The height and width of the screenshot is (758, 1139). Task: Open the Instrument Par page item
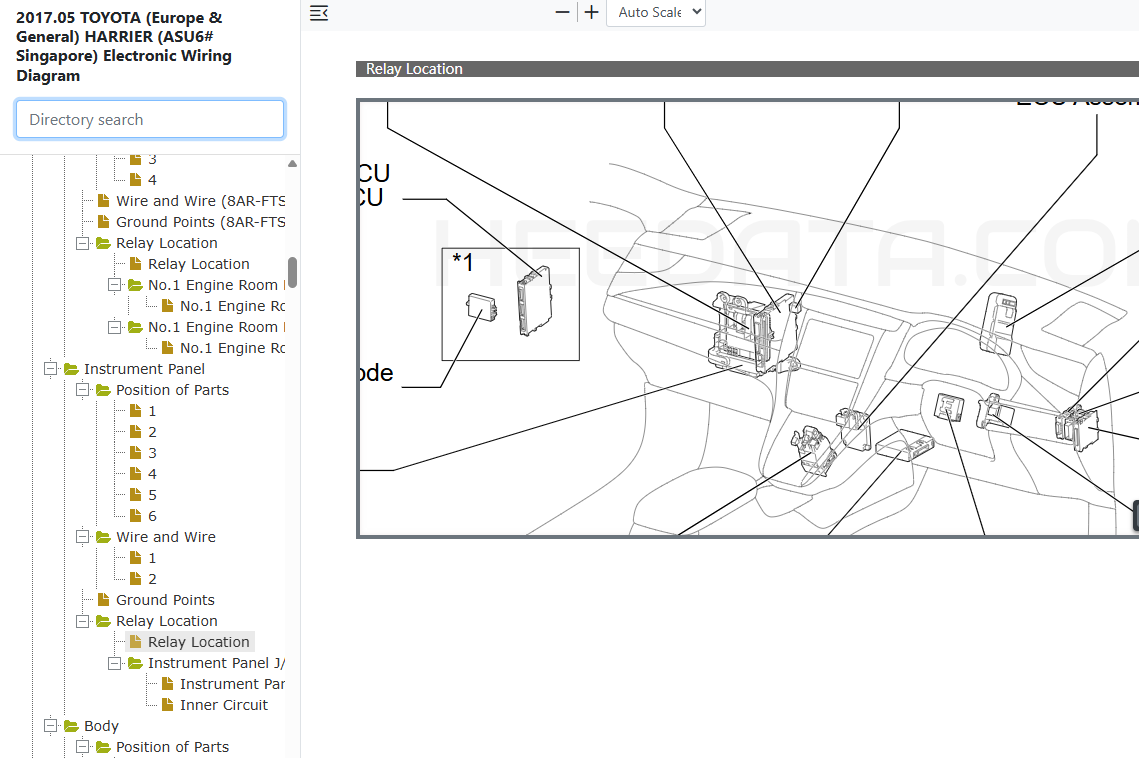[x=232, y=684]
